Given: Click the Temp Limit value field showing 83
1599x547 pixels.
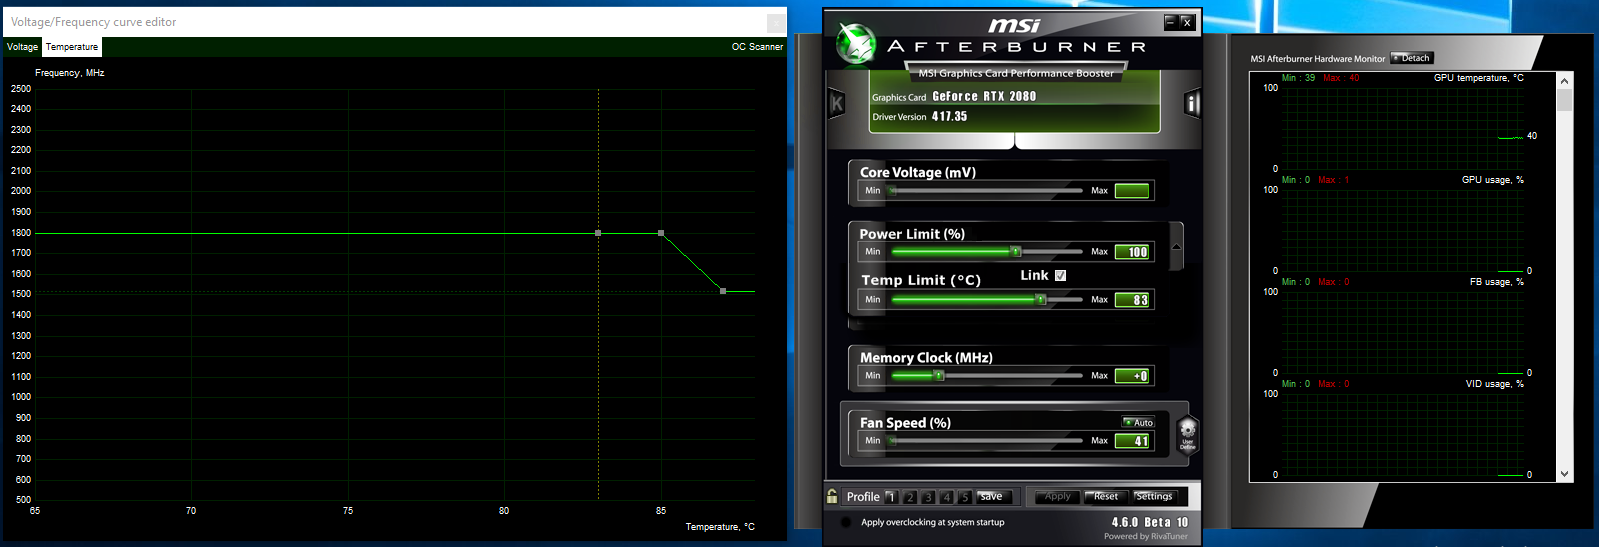Looking at the screenshot, I should tap(1132, 300).
